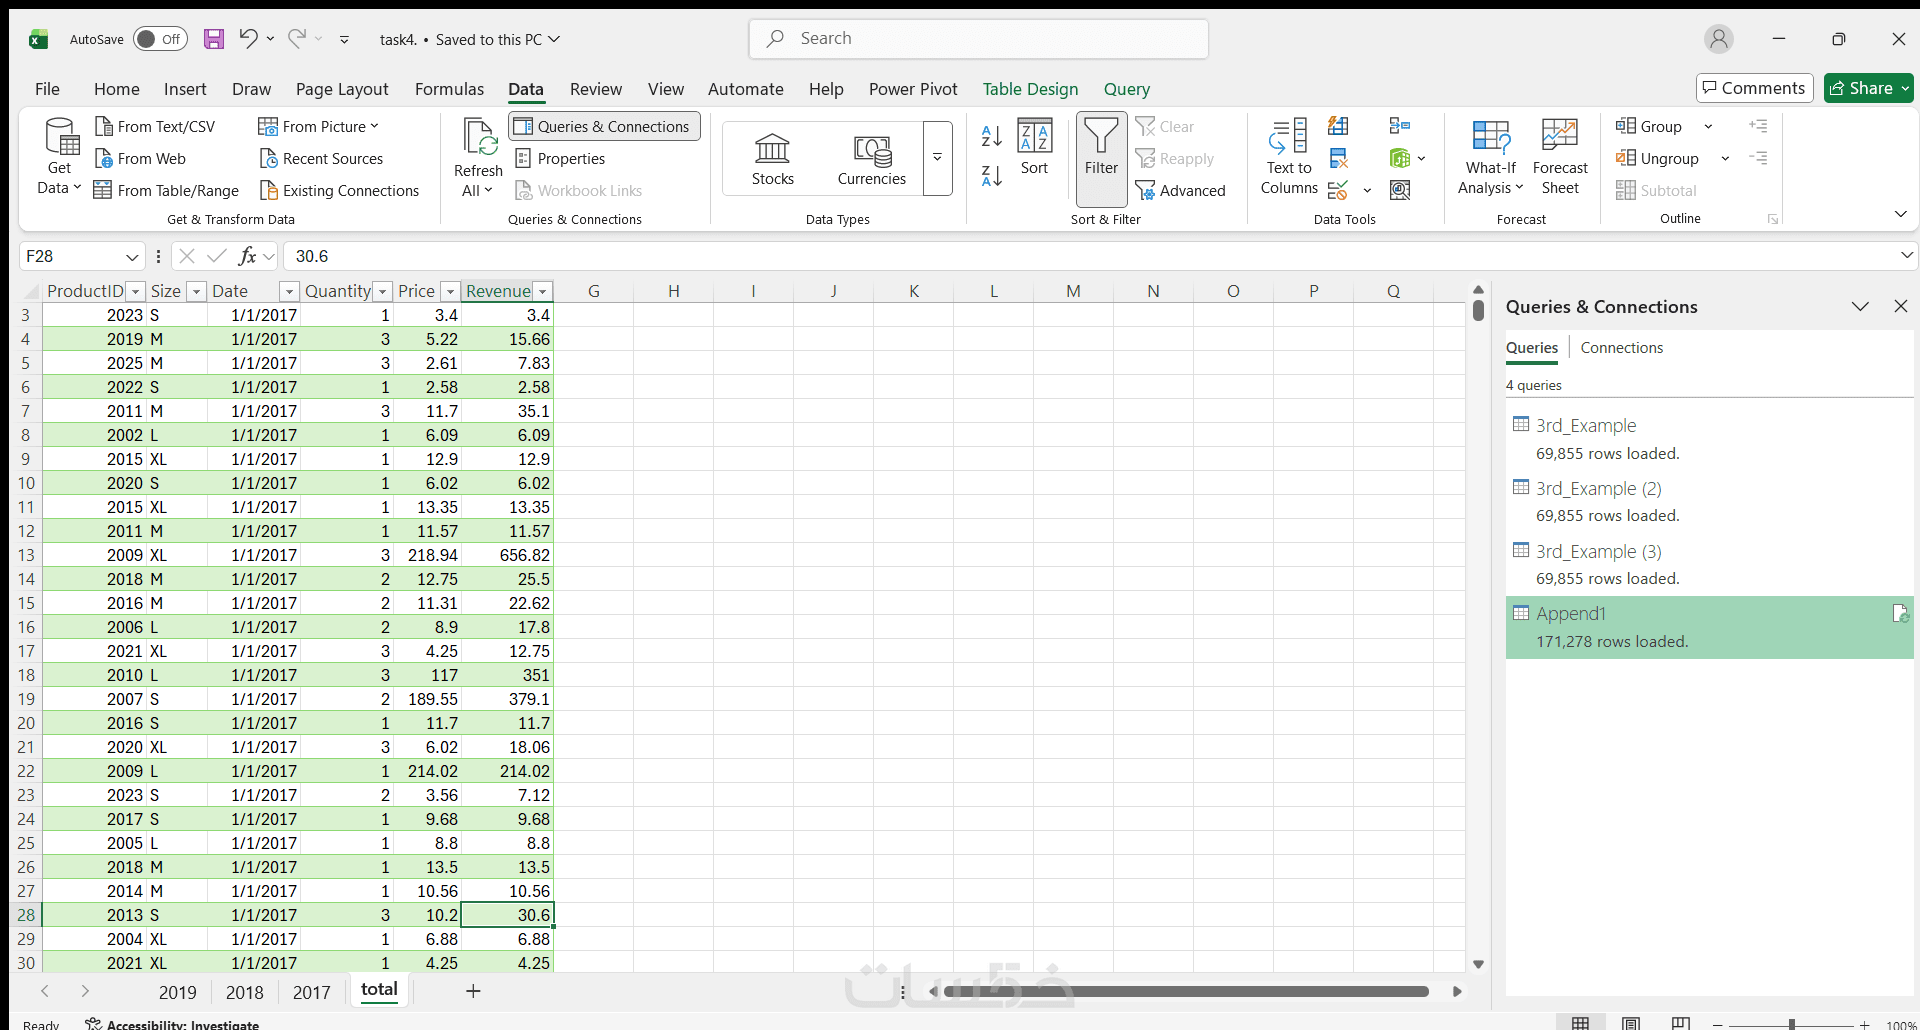Sort A to Z ascending
The width and height of the screenshot is (1920, 1030).
tap(992, 135)
